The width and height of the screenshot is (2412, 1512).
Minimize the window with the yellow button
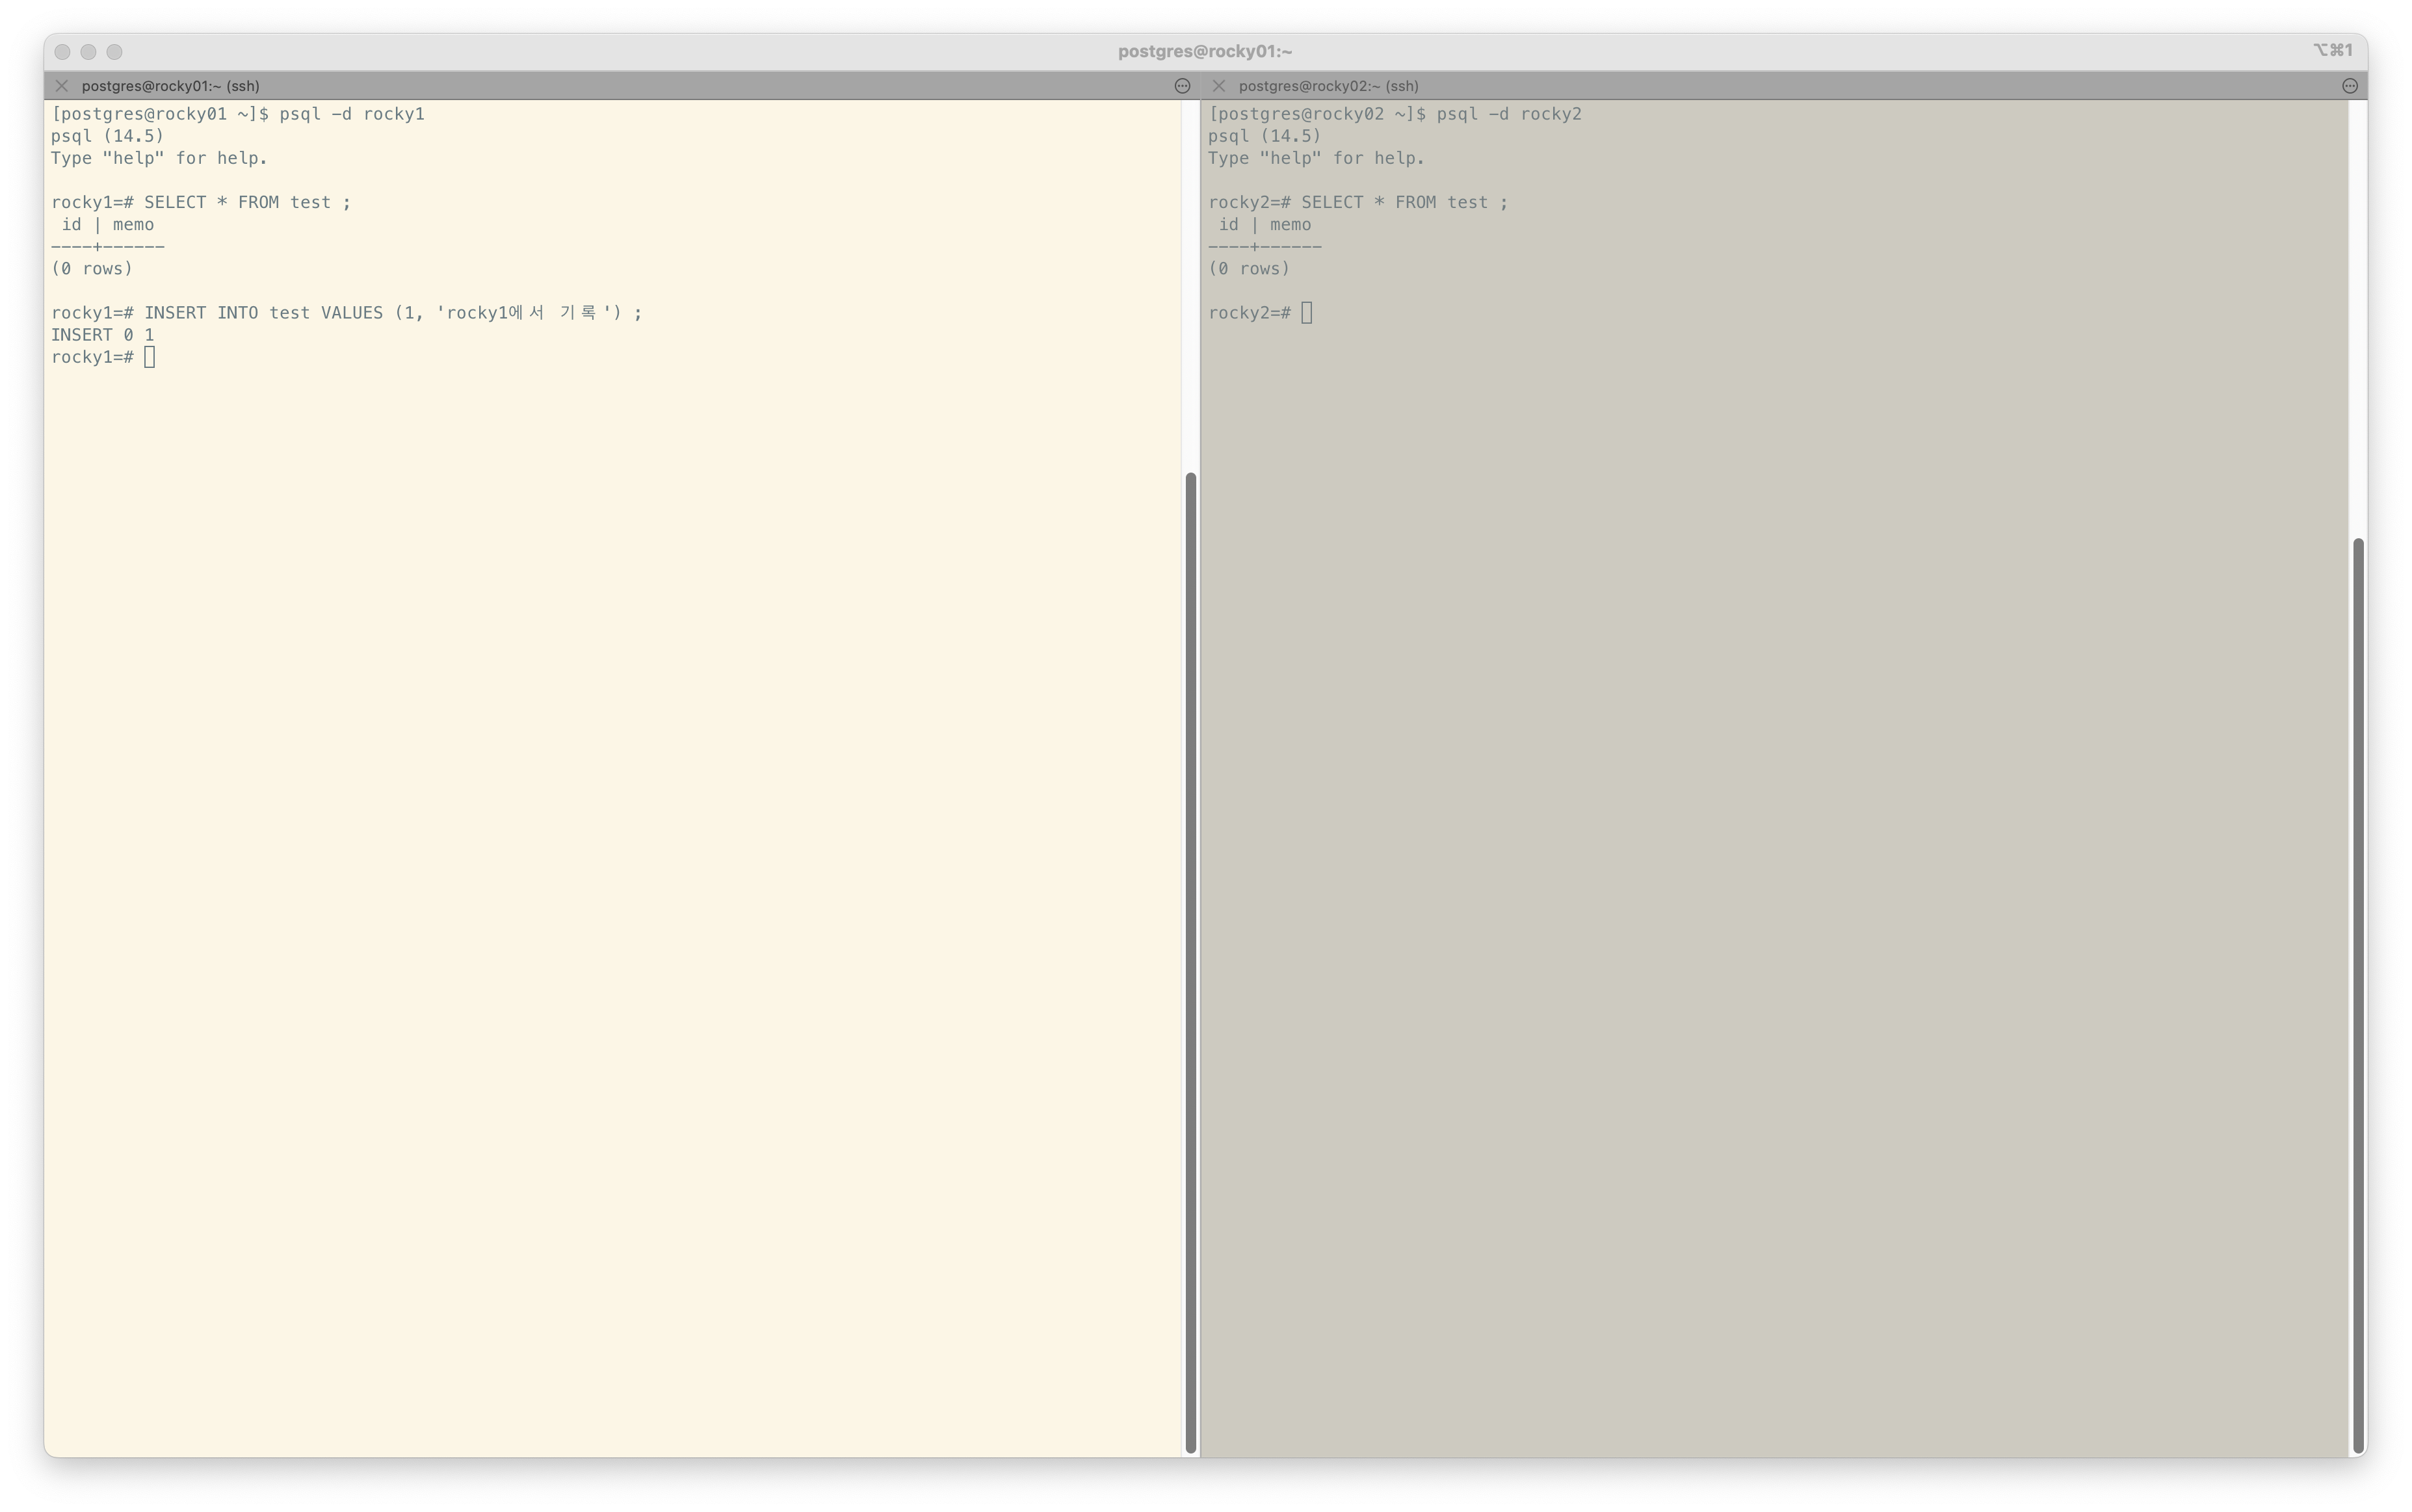point(89,52)
